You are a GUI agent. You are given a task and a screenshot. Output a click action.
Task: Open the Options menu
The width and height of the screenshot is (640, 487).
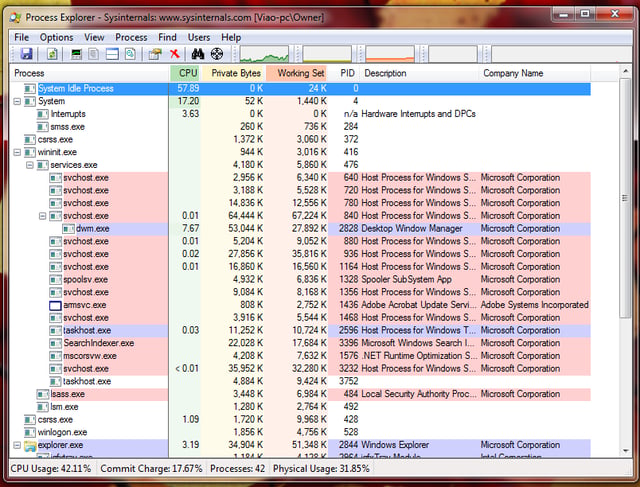click(x=56, y=38)
